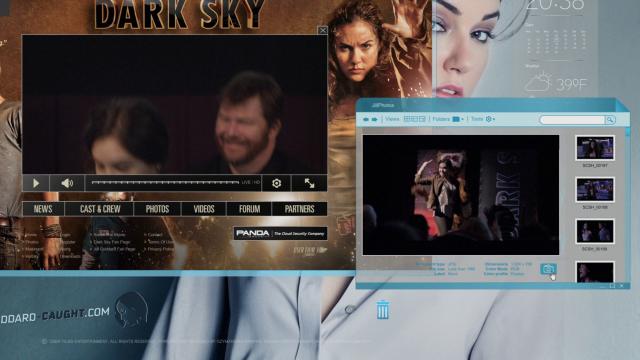Open the Terms Of Use link
640x360 pixels.
click(159, 242)
